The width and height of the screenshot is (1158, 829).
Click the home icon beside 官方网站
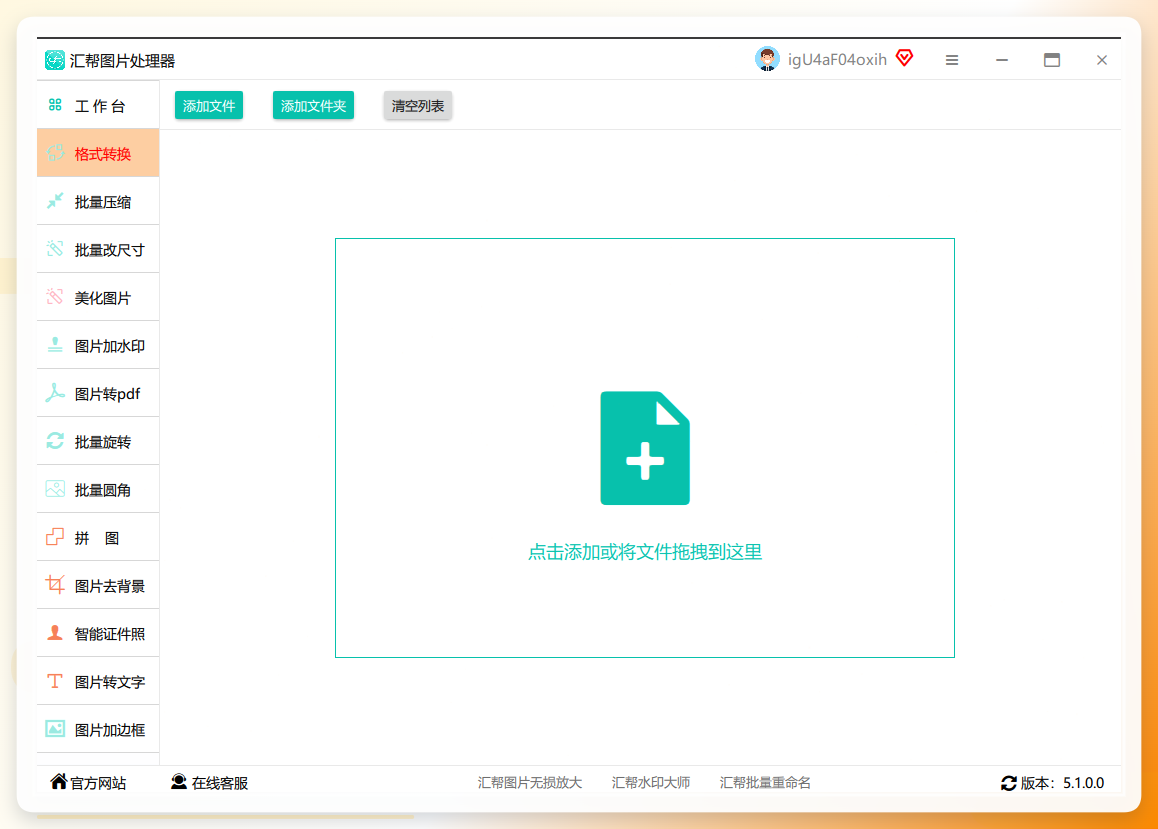click(58, 782)
